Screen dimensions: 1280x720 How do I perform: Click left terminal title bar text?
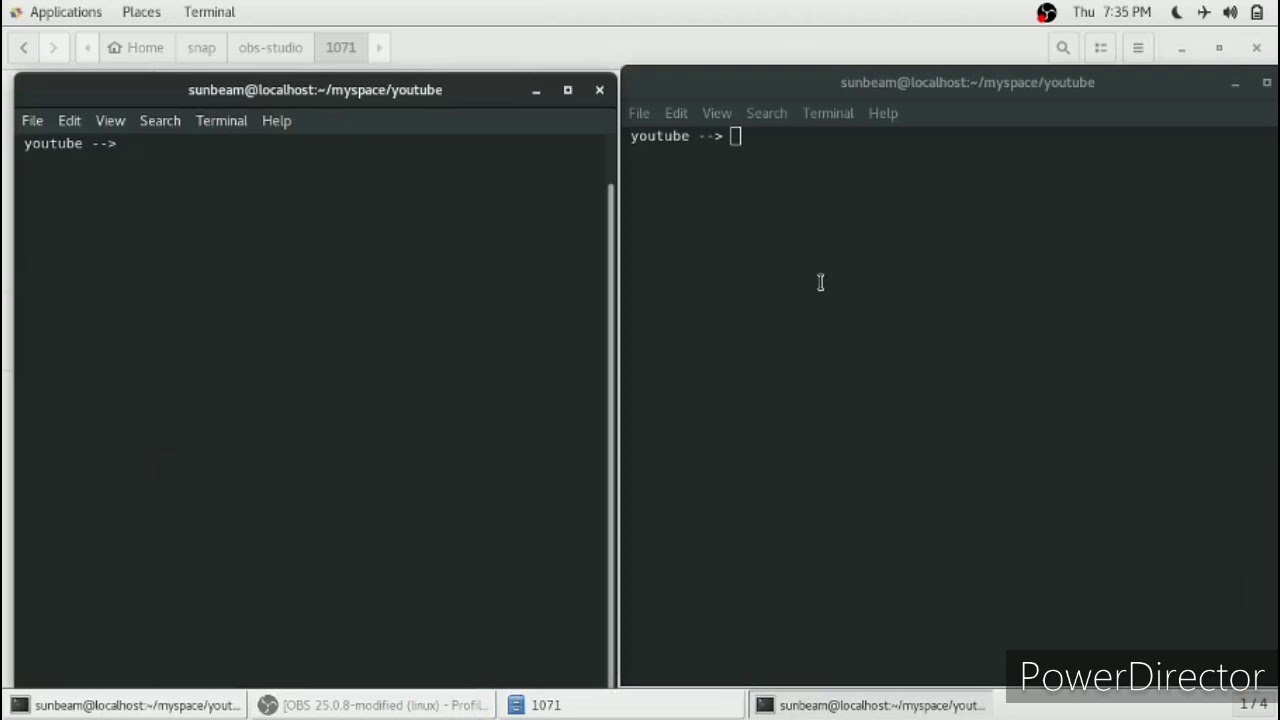(315, 90)
